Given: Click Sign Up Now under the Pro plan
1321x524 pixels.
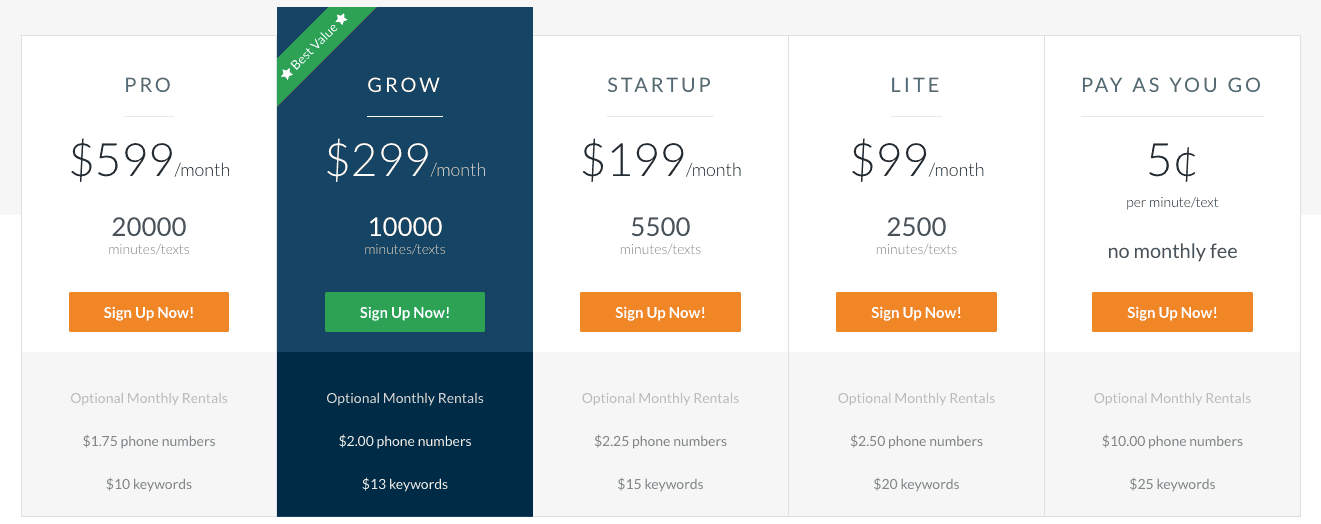Looking at the screenshot, I should [x=149, y=312].
